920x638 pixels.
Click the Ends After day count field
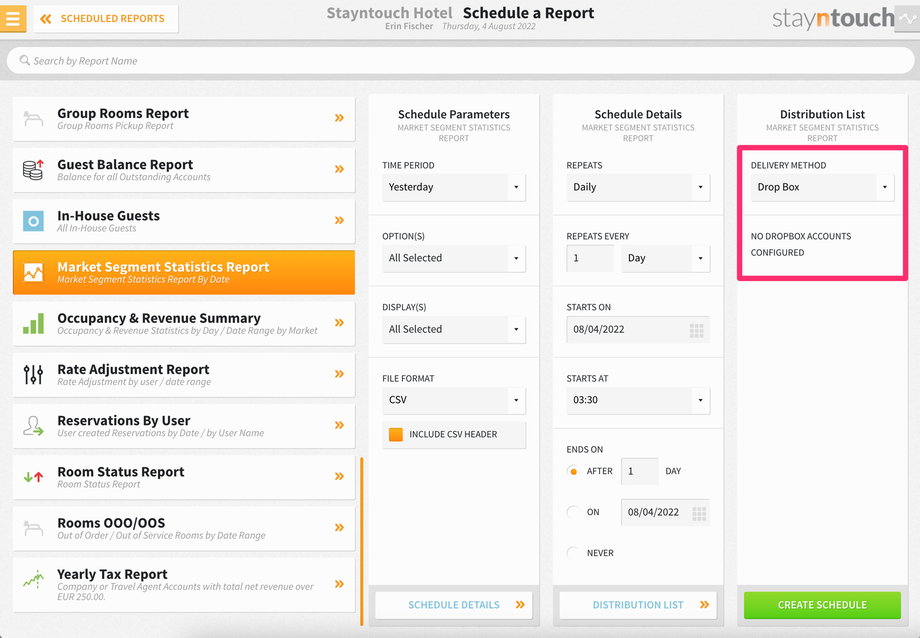pos(640,471)
